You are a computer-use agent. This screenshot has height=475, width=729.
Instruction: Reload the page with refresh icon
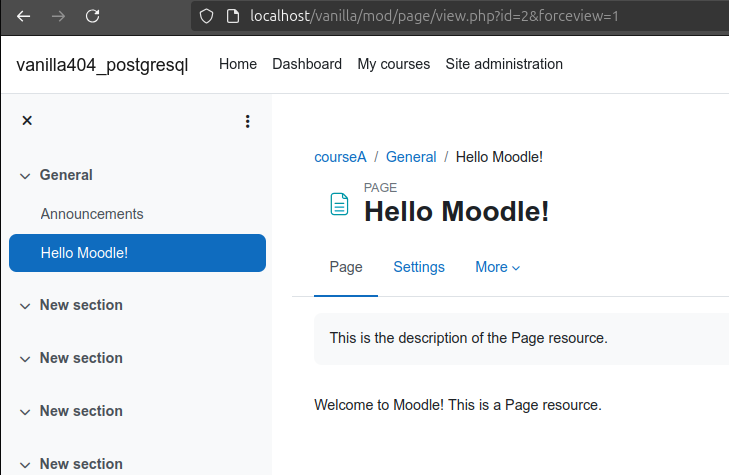tap(93, 16)
